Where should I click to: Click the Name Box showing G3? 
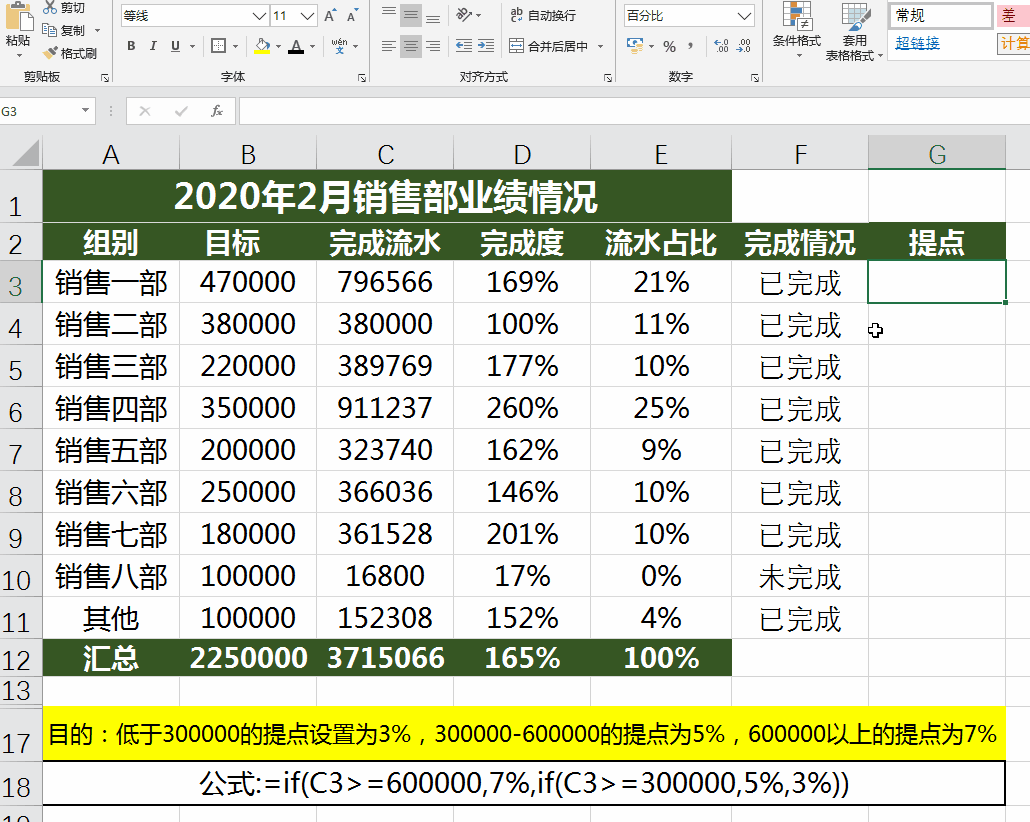[x=39, y=111]
